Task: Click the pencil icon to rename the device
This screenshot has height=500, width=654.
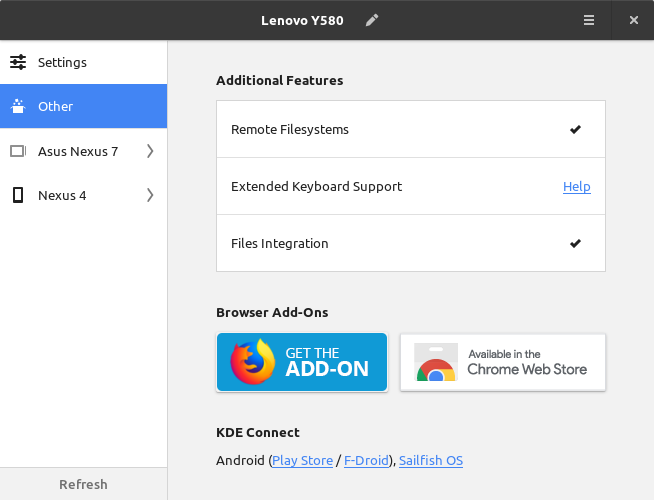Action: coord(372,20)
